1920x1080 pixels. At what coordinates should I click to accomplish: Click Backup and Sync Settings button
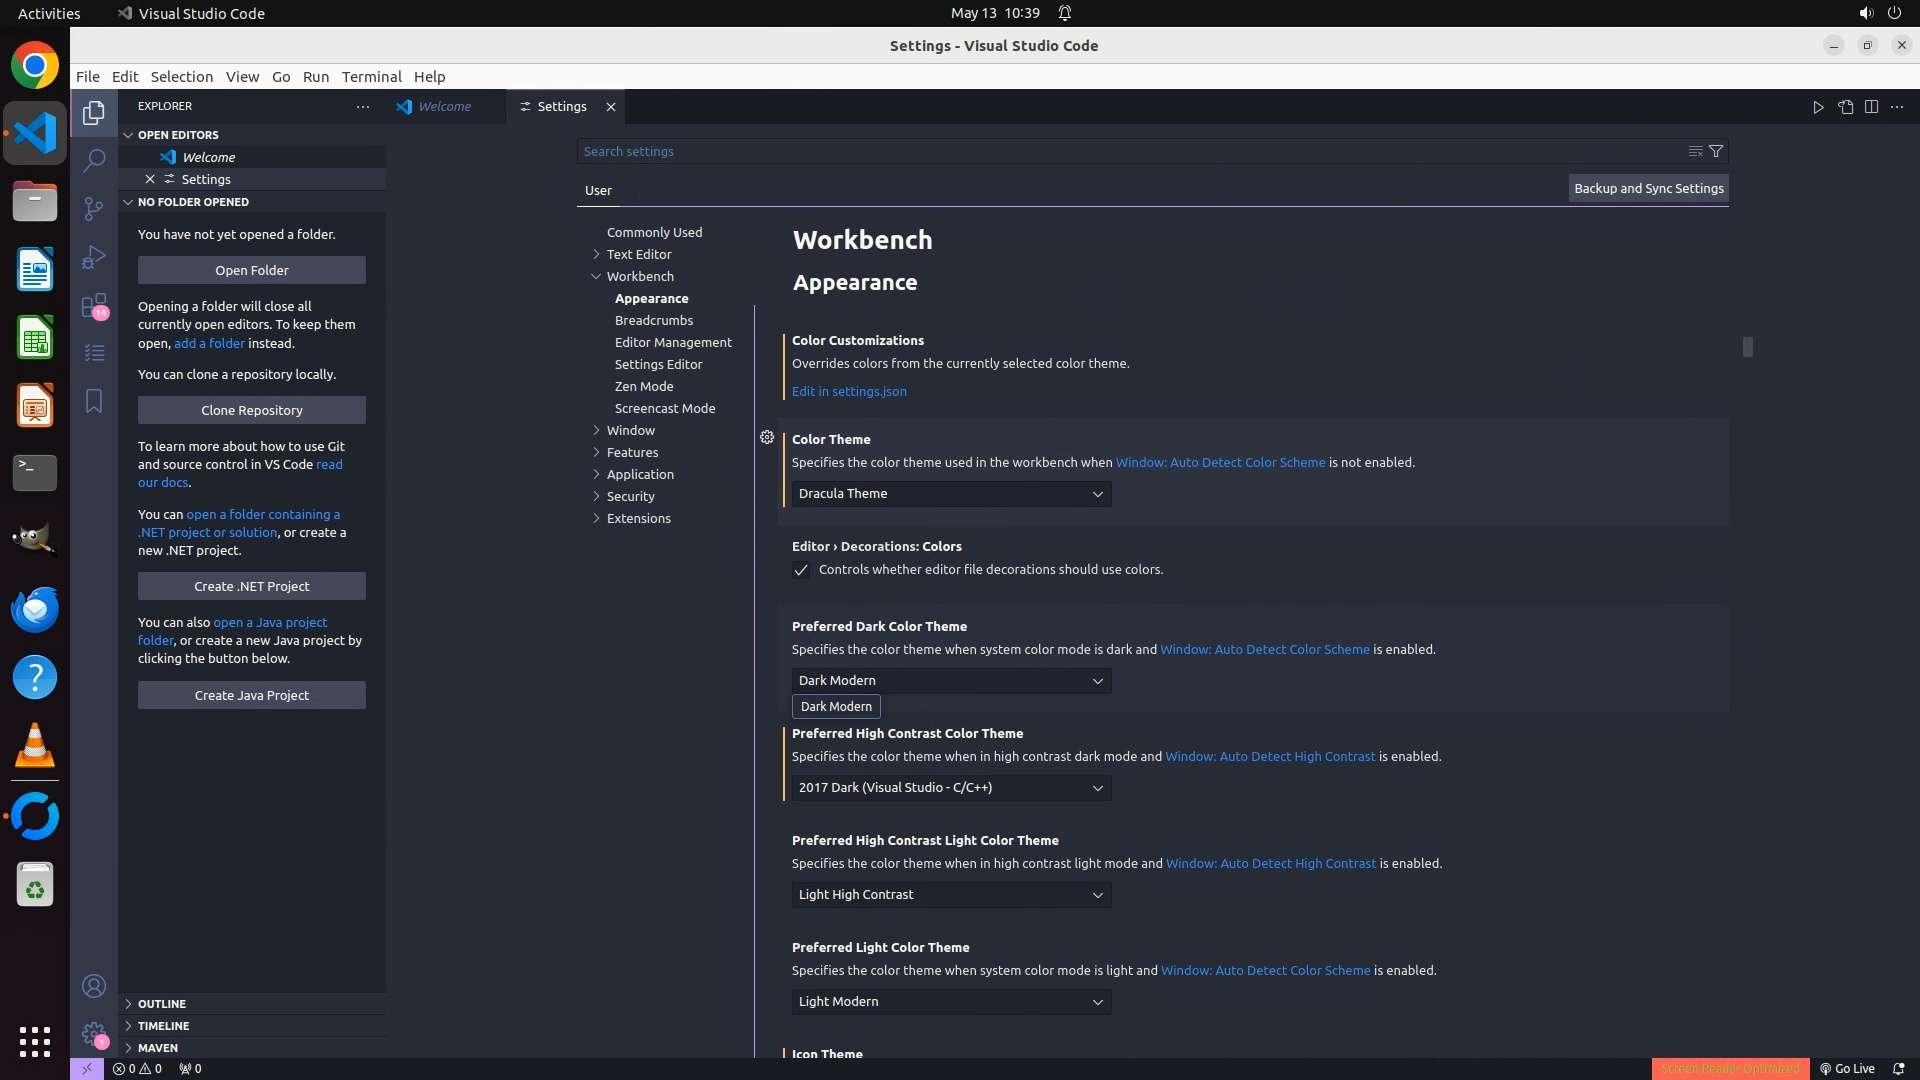(1648, 188)
